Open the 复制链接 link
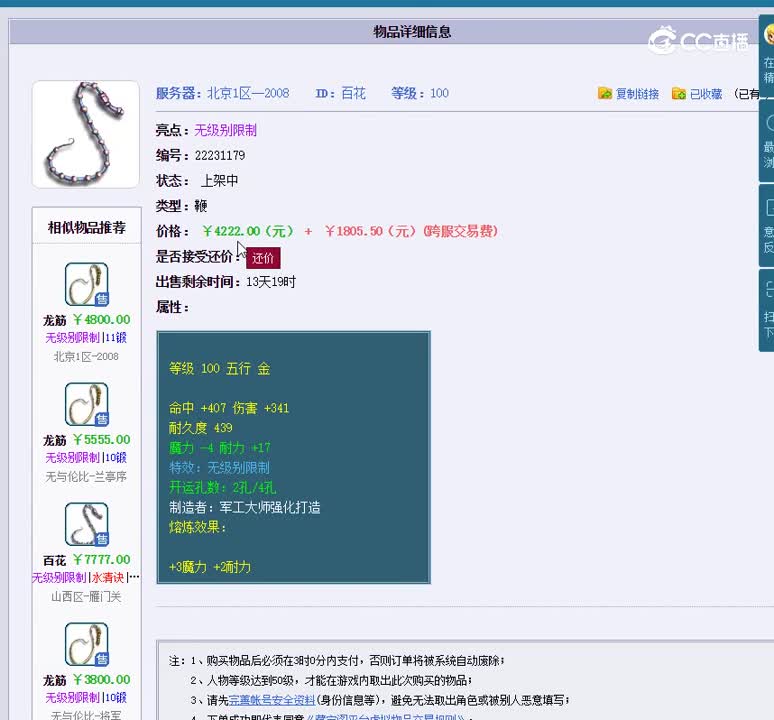 (637, 94)
